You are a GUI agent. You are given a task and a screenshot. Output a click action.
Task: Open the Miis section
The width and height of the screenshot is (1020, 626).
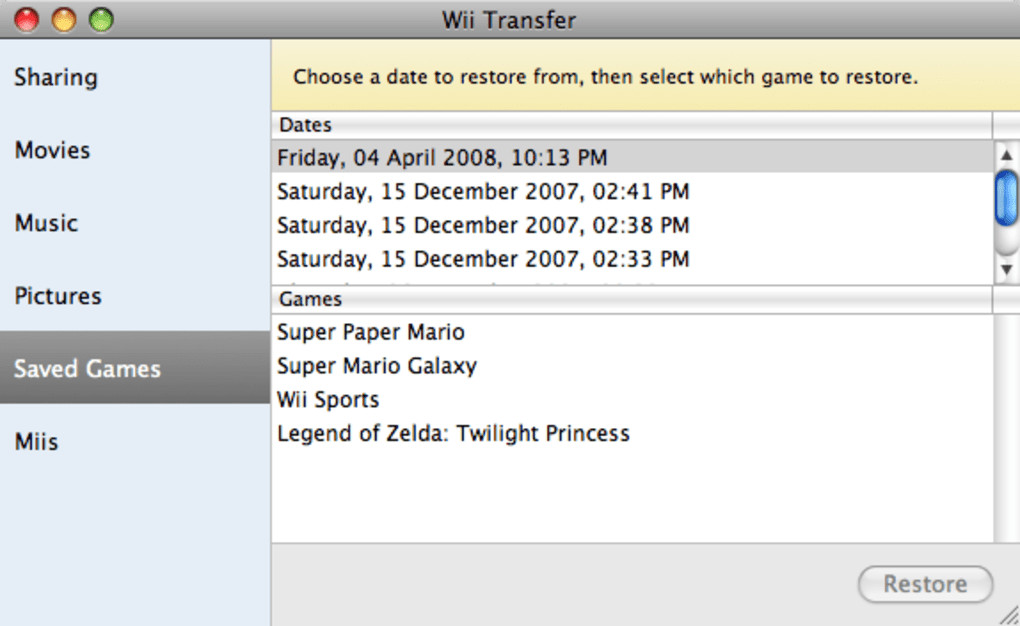tap(36, 442)
